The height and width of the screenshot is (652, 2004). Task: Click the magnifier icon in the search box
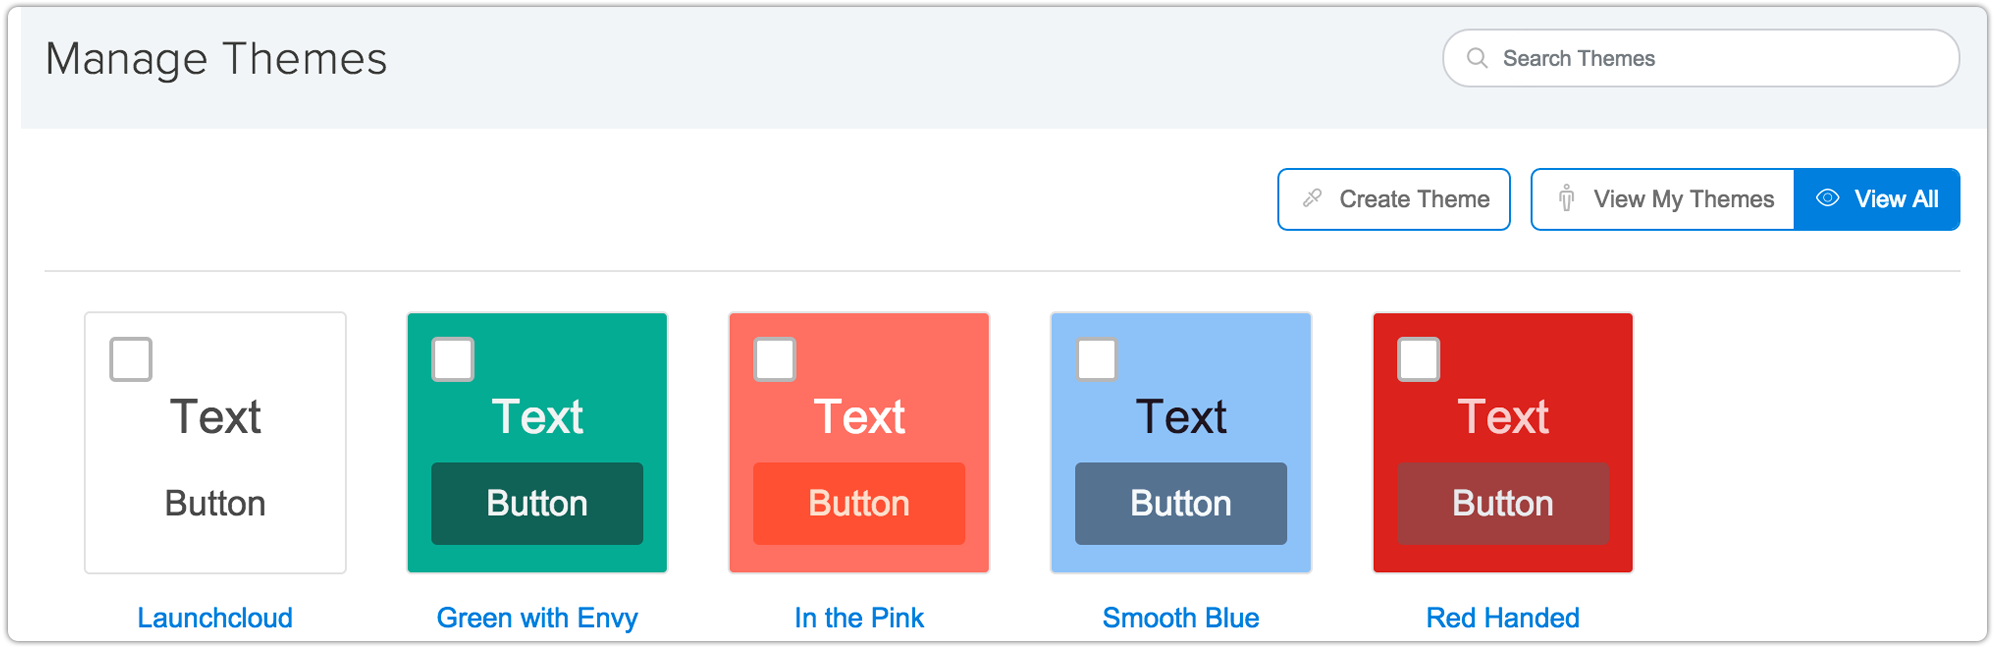click(x=1476, y=58)
